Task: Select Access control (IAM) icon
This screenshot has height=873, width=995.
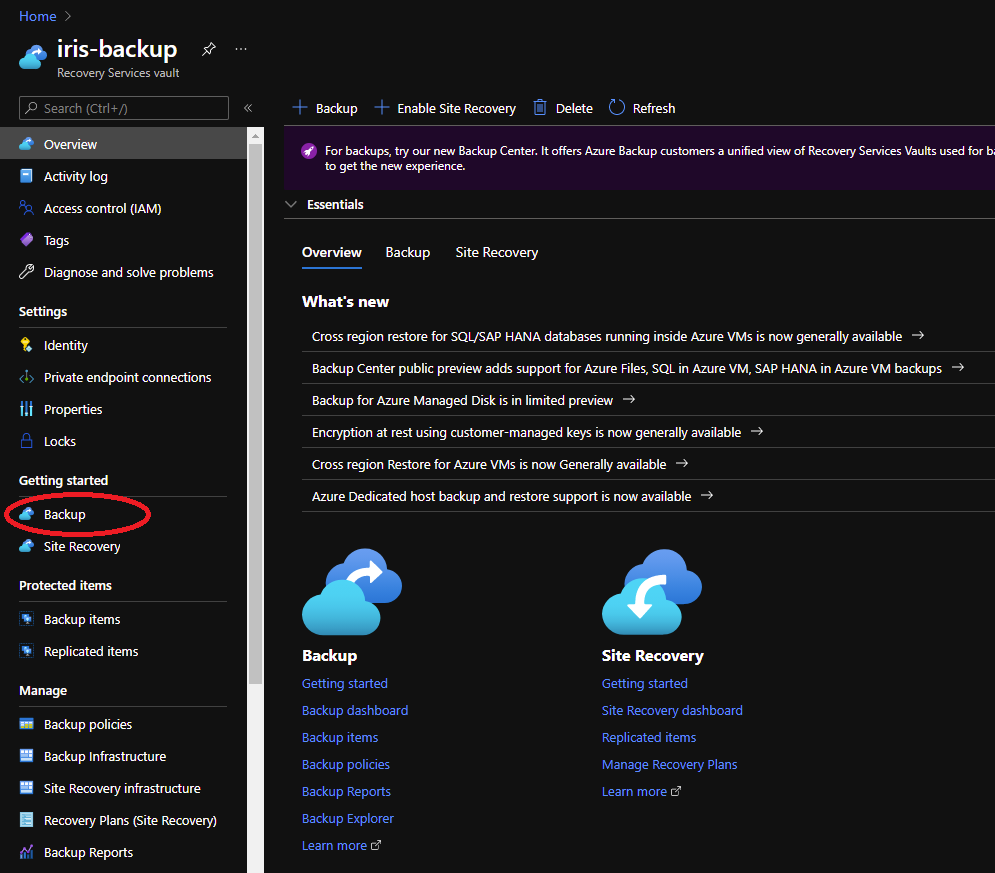Action: (x=27, y=208)
